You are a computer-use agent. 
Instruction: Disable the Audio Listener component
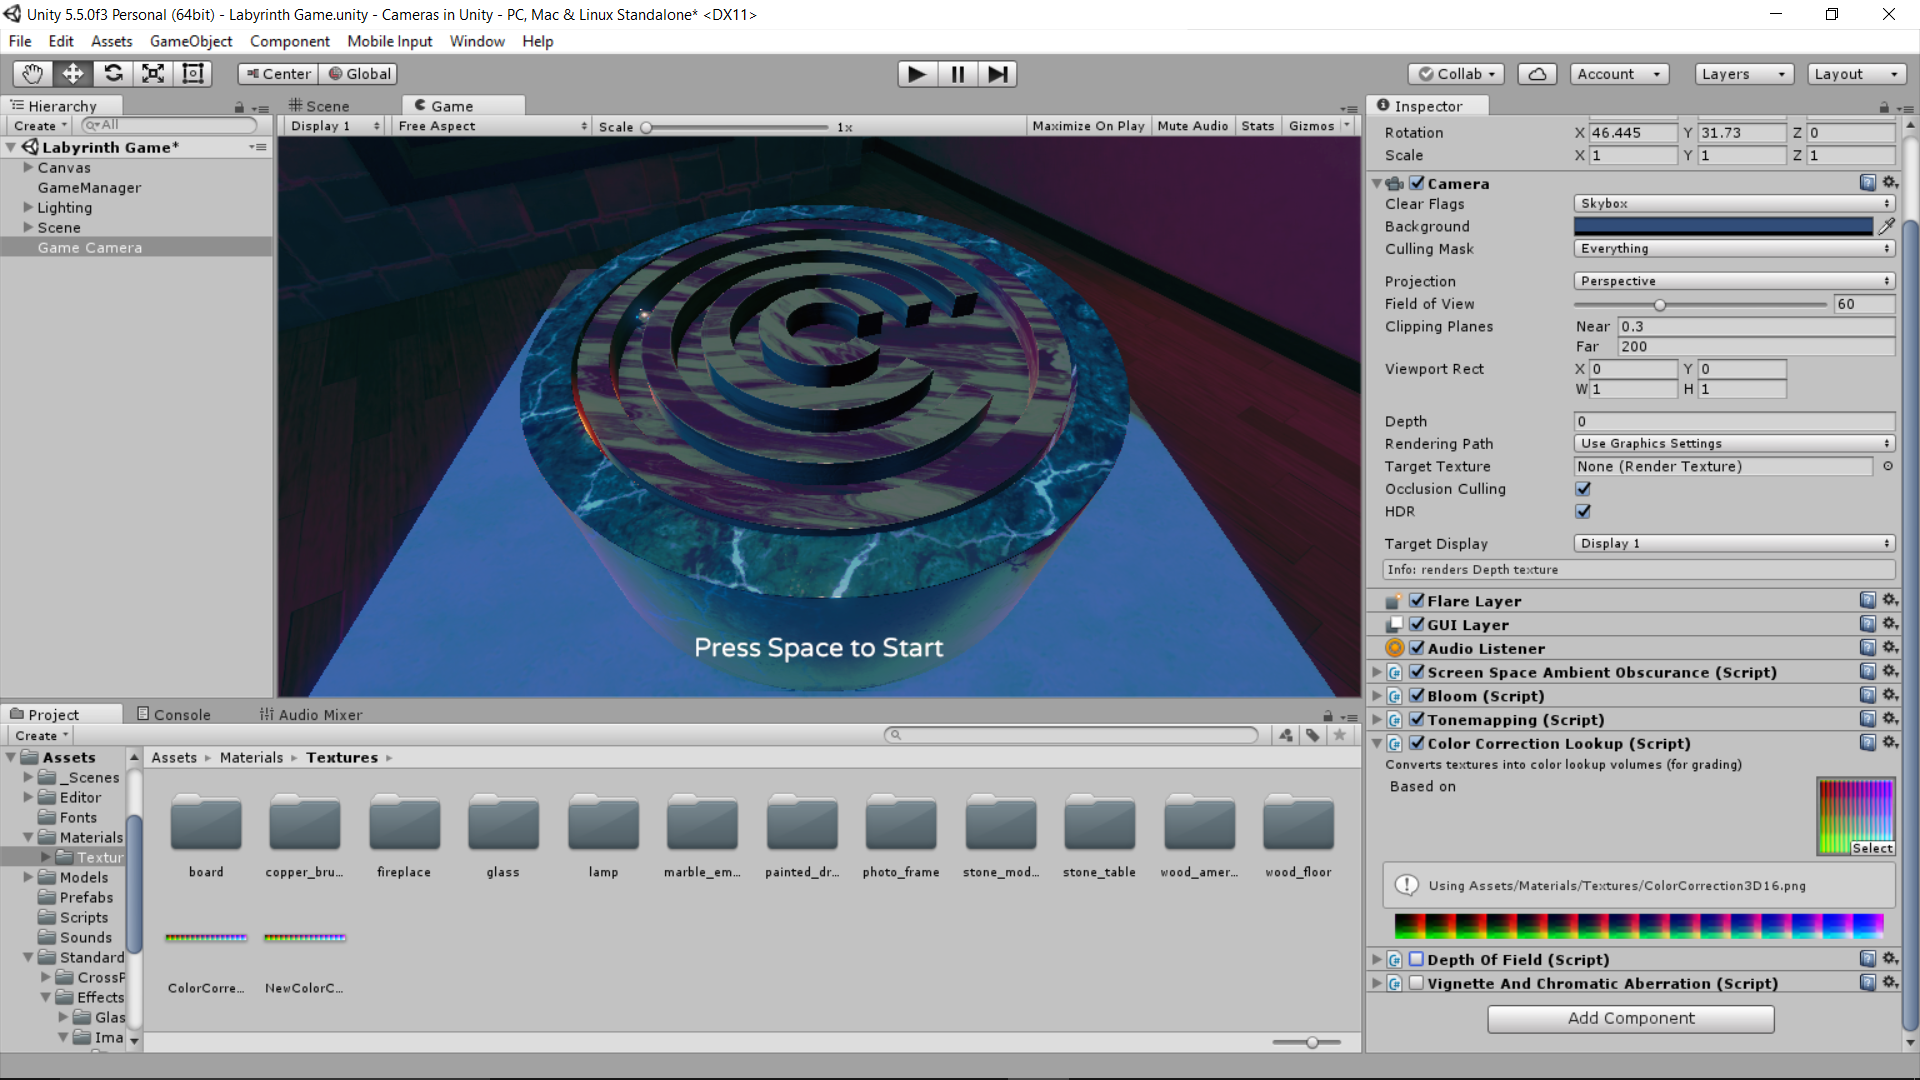coord(1417,648)
